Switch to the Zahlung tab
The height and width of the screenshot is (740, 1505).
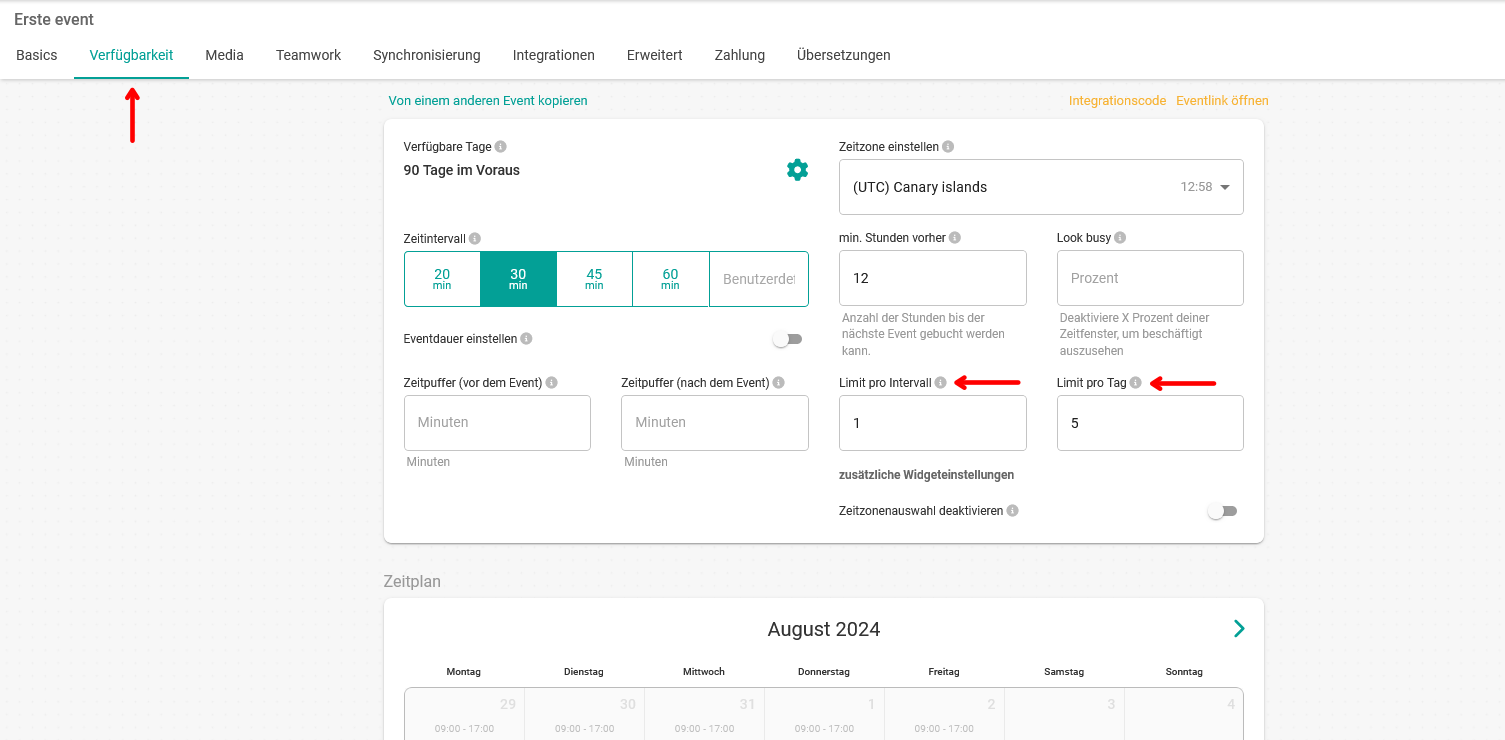point(740,55)
